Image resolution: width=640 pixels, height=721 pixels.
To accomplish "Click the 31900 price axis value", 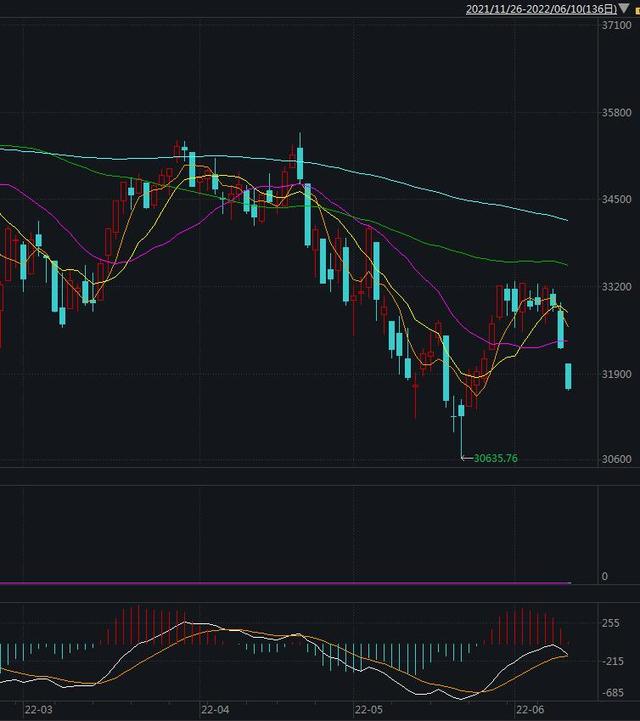I will click(617, 374).
